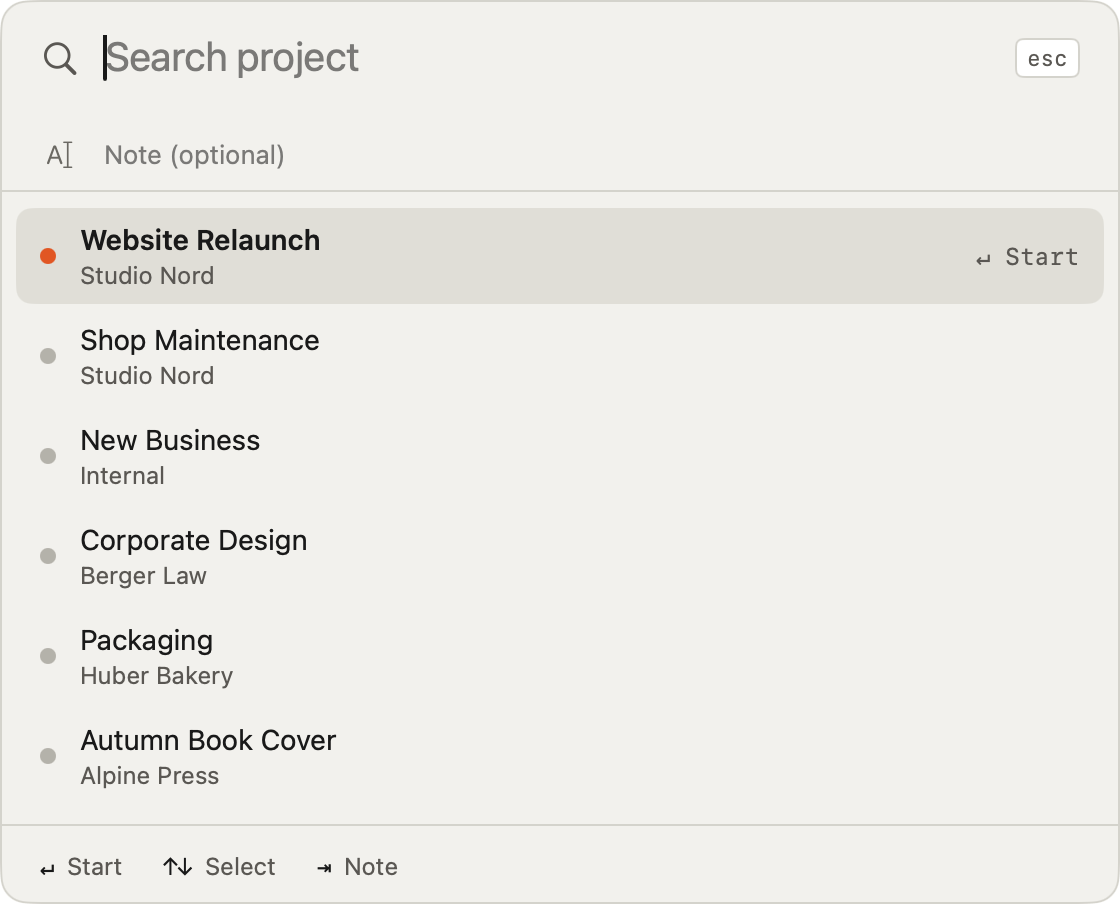Click the gray dot beside Autumn Book Cover
This screenshot has width=1120, height=904.
coord(48,756)
